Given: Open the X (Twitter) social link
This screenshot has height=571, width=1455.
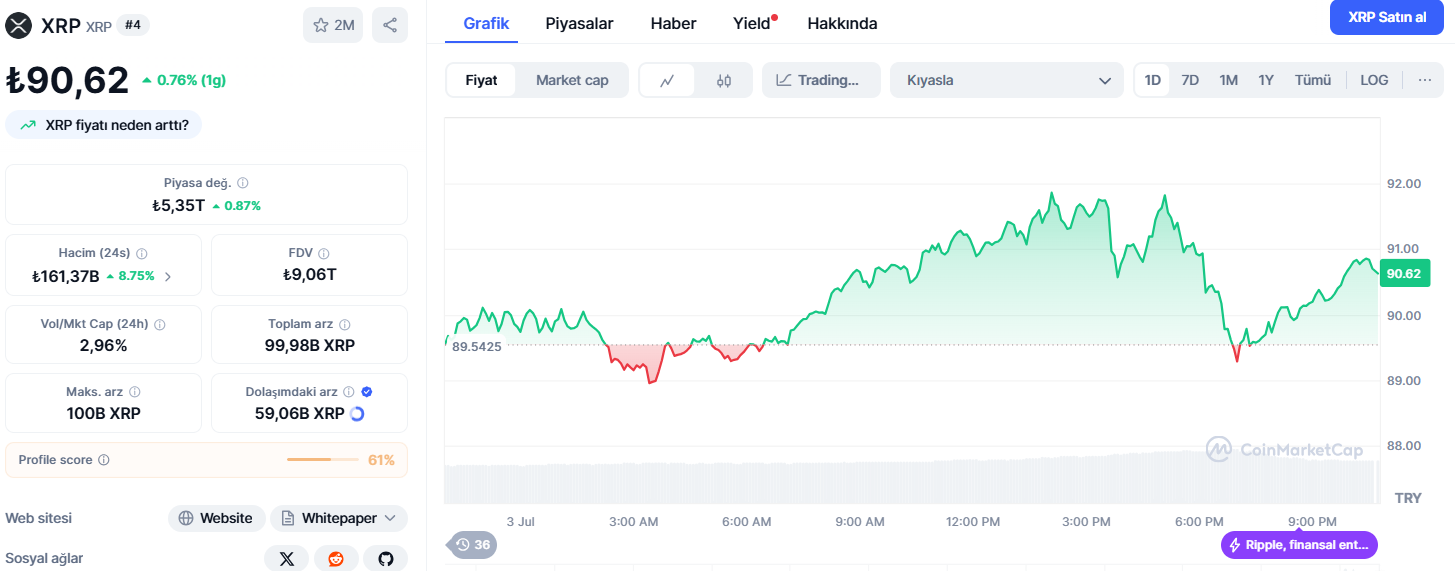Looking at the screenshot, I should [287, 559].
